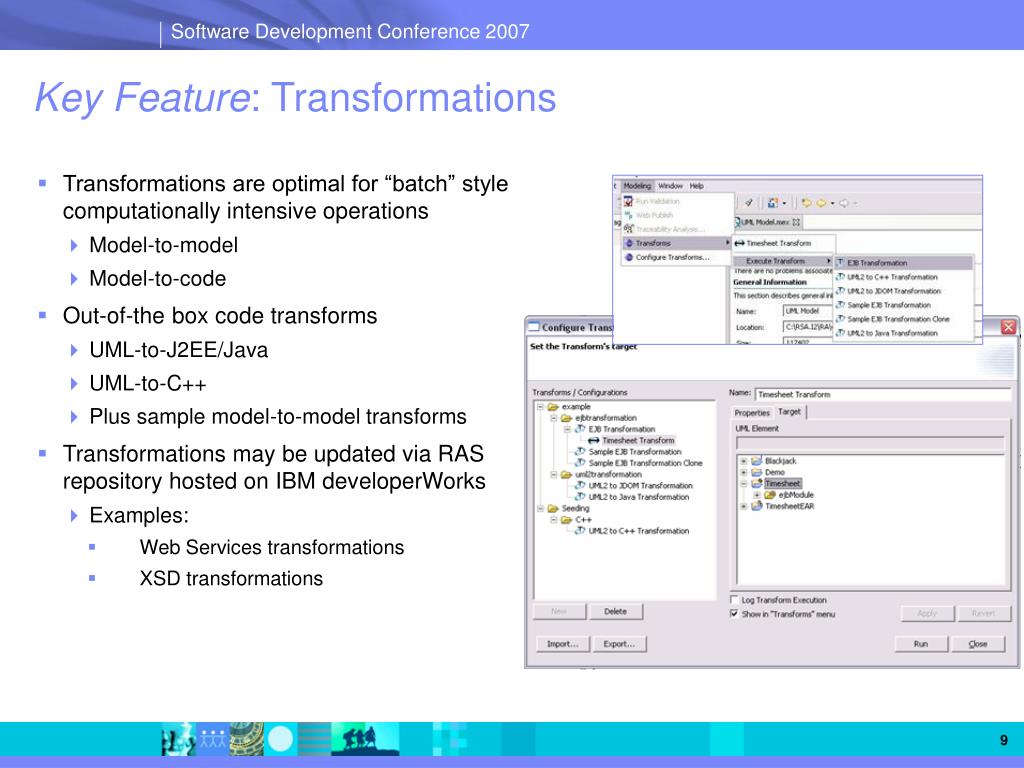The width and height of the screenshot is (1024, 768).
Task: Click the home perspective toolbar icon
Action: [773, 203]
